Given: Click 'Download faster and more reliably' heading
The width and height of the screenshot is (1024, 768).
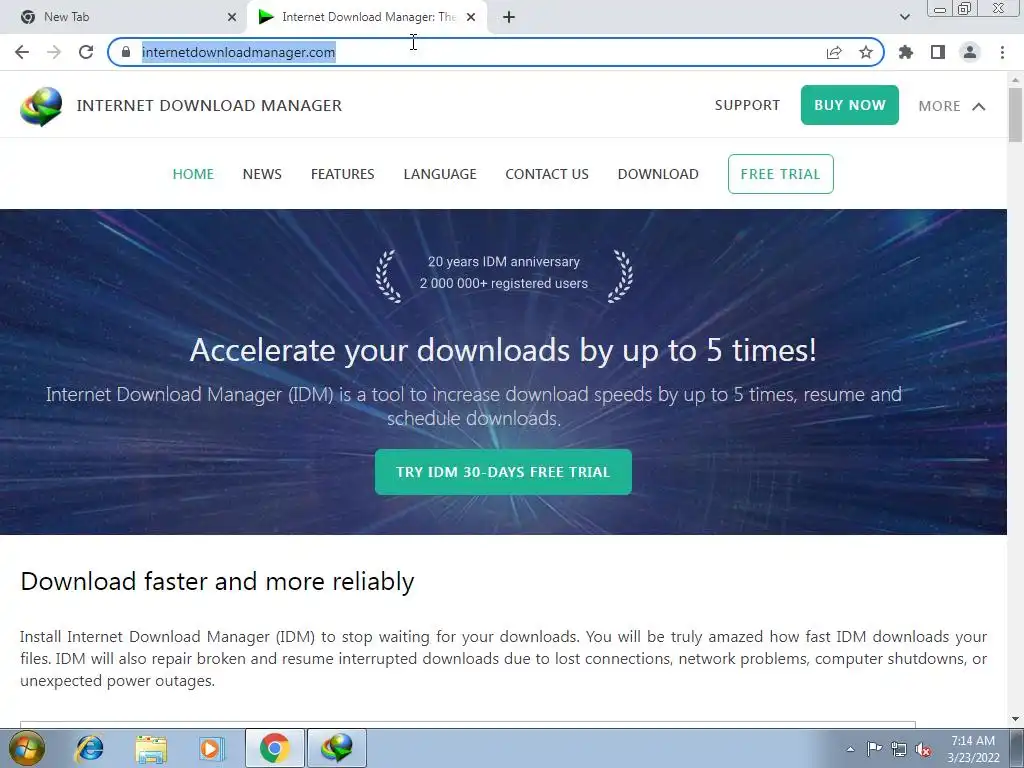Looking at the screenshot, I should coord(217,581).
